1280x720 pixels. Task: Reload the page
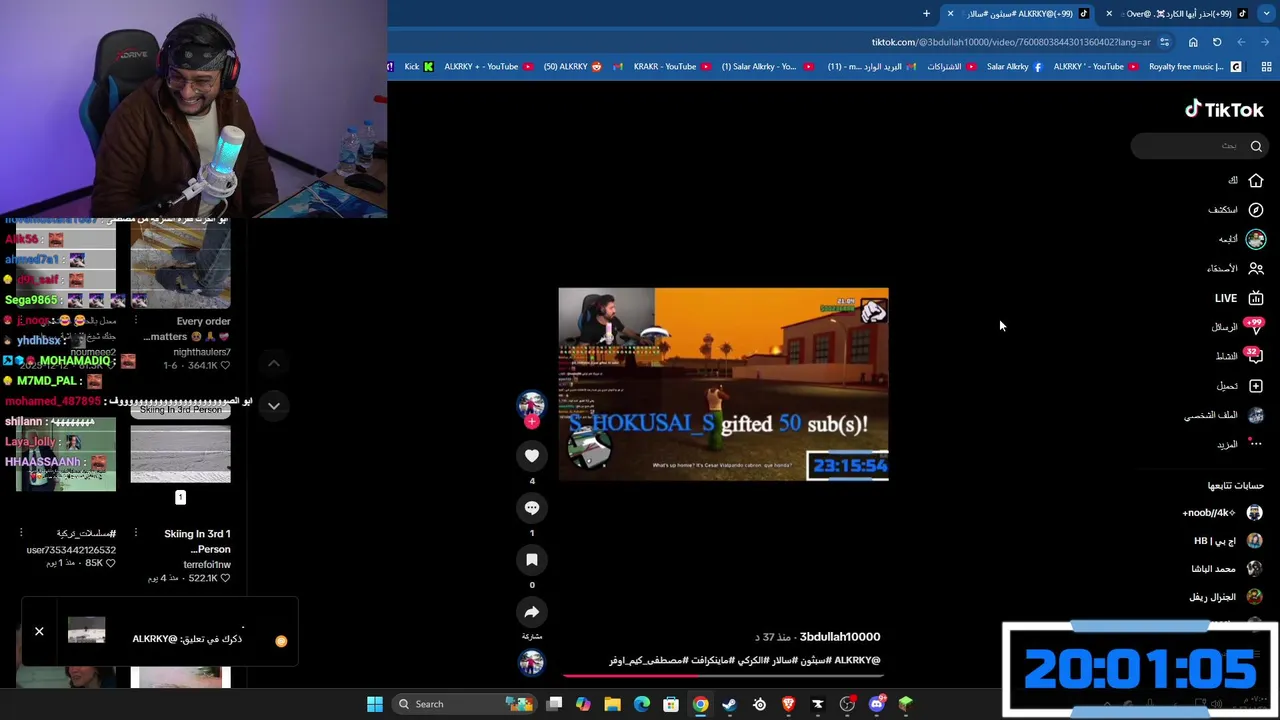[1217, 42]
